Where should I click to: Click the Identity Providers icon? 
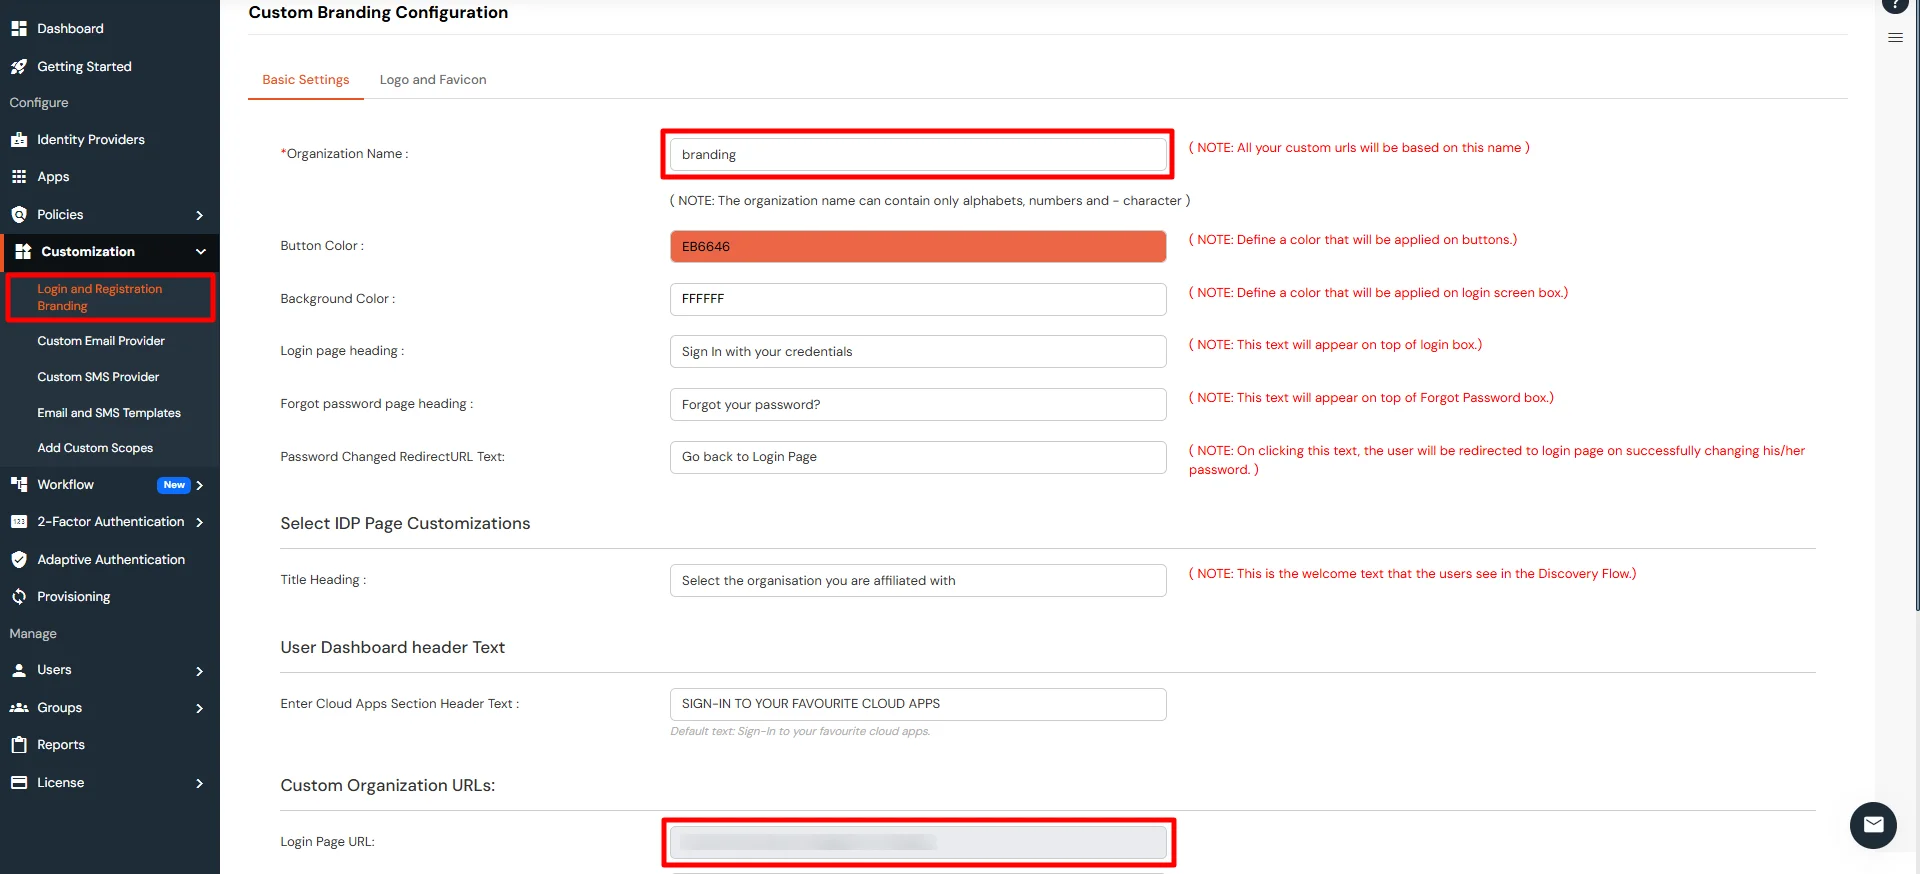pyautogui.click(x=19, y=140)
